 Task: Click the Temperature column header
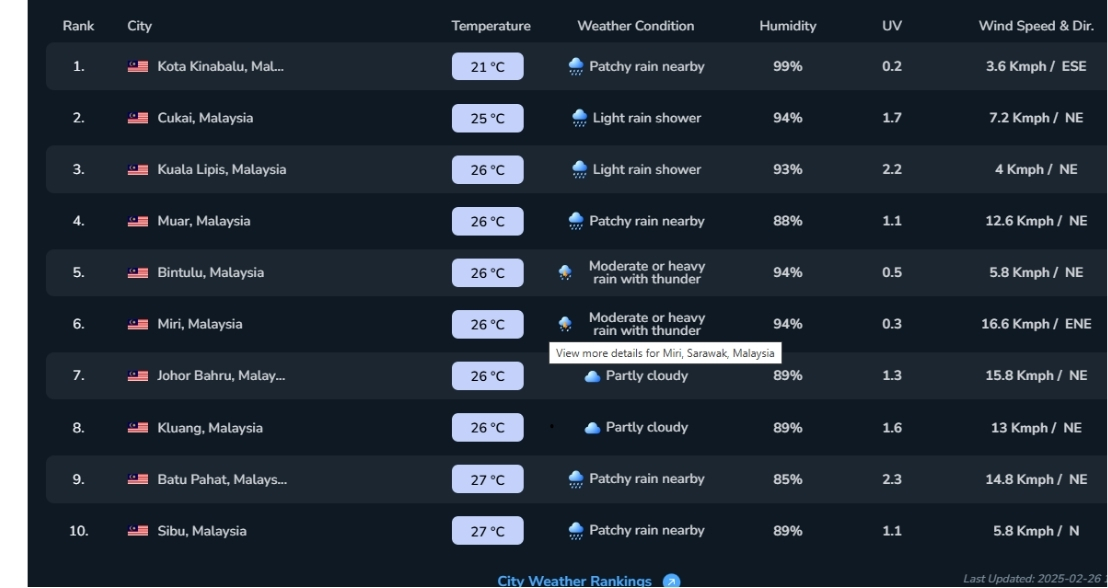491,26
